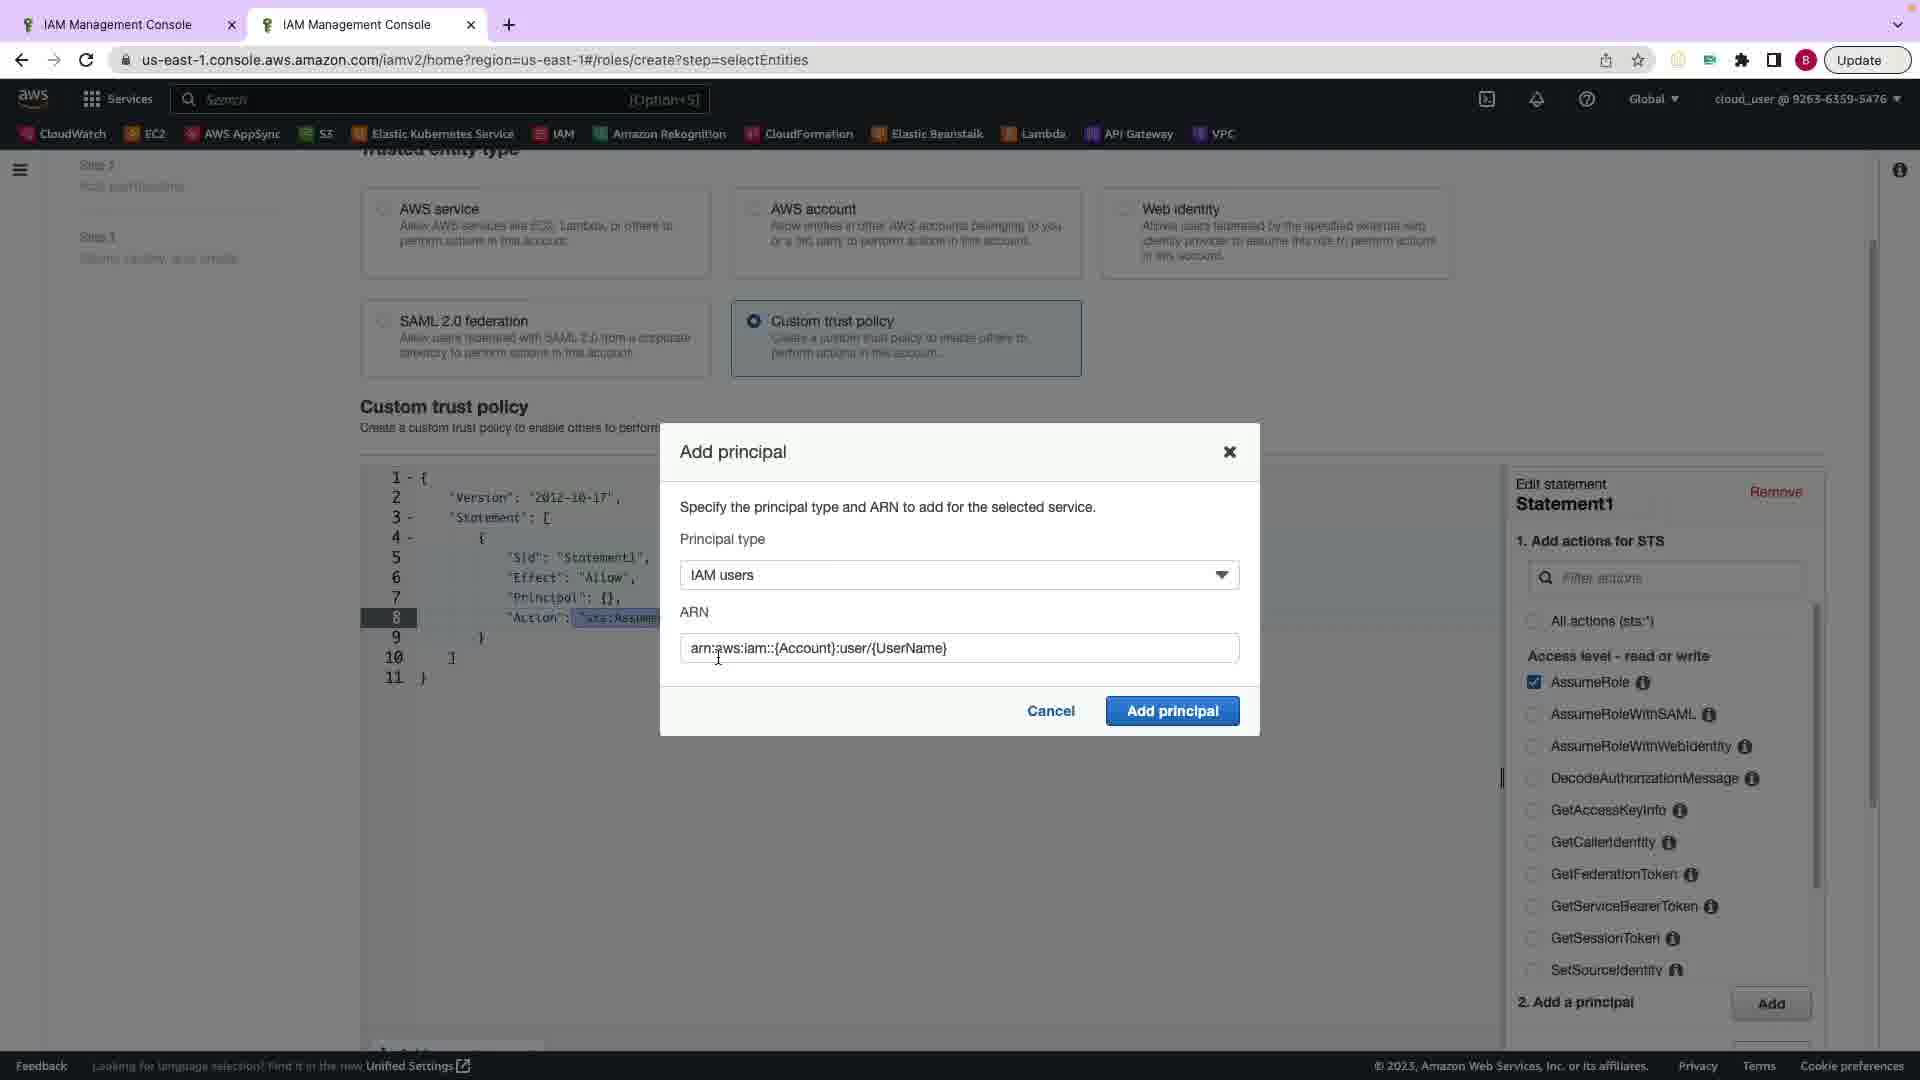Open the hamburger side navigation menu
Screen dimensions: 1920x1080
20,170
